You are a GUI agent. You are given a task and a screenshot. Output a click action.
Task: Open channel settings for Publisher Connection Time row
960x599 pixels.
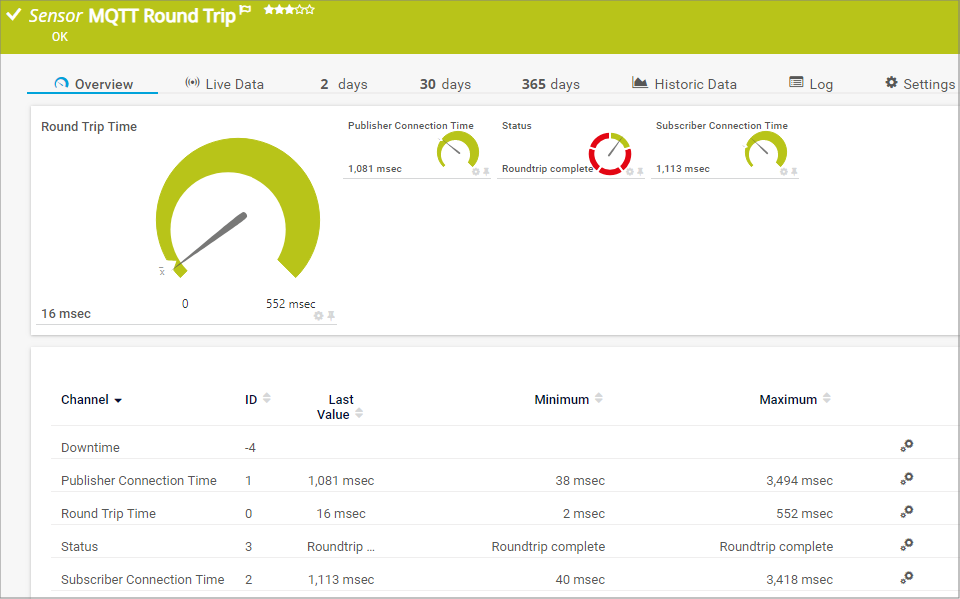(x=906, y=479)
